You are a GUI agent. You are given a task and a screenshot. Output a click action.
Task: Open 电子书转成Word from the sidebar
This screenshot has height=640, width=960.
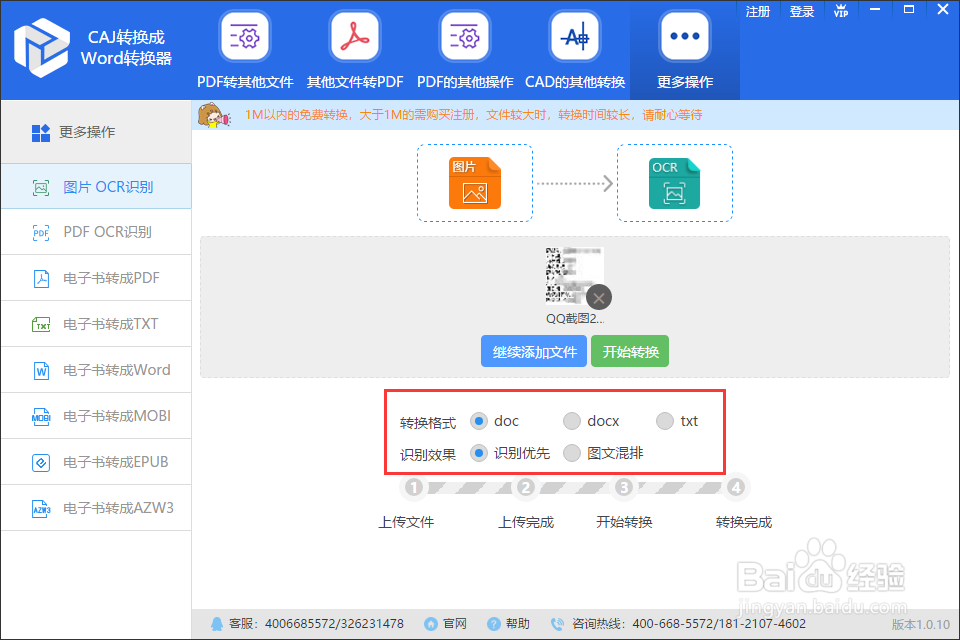tap(95, 370)
